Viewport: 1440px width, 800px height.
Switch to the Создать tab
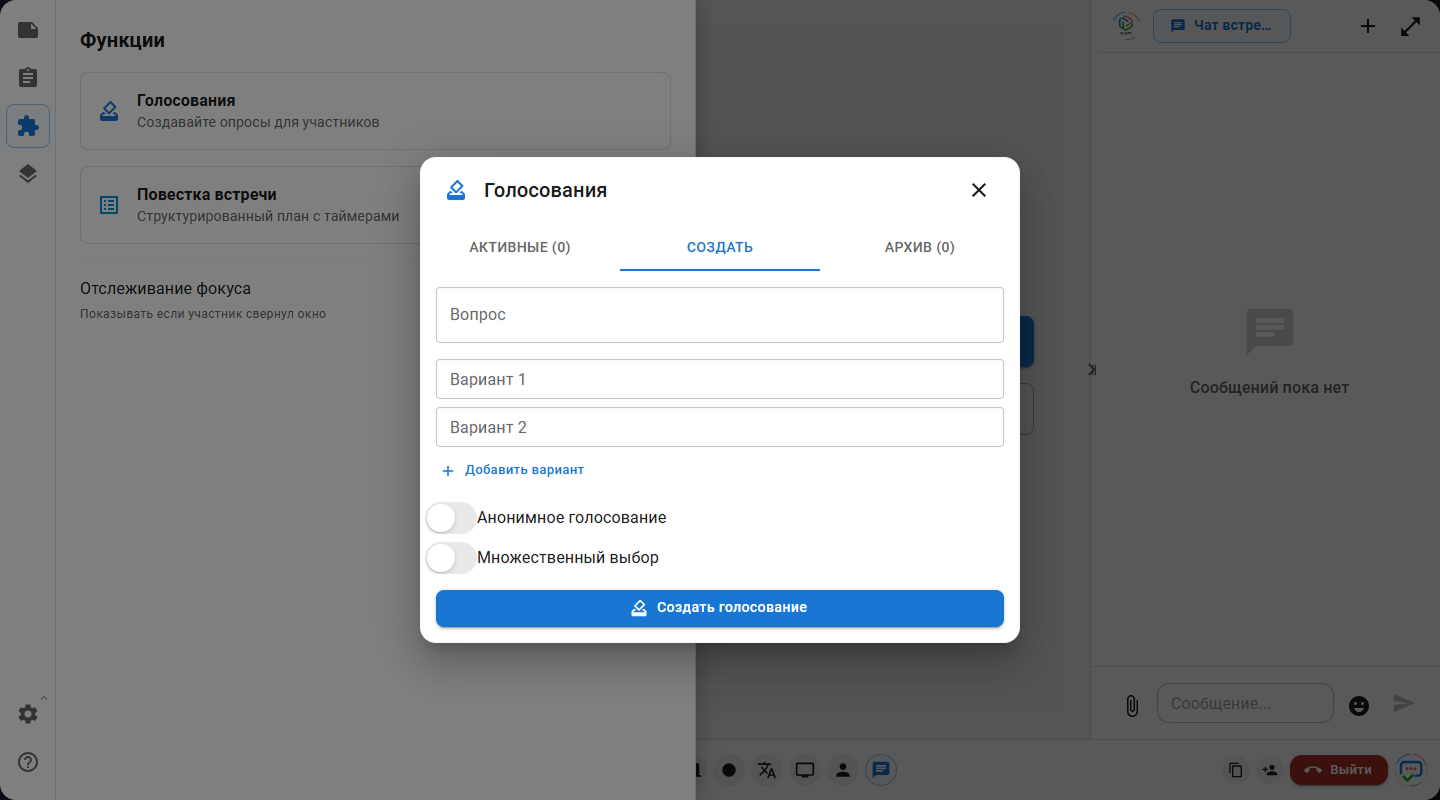[x=720, y=247]
